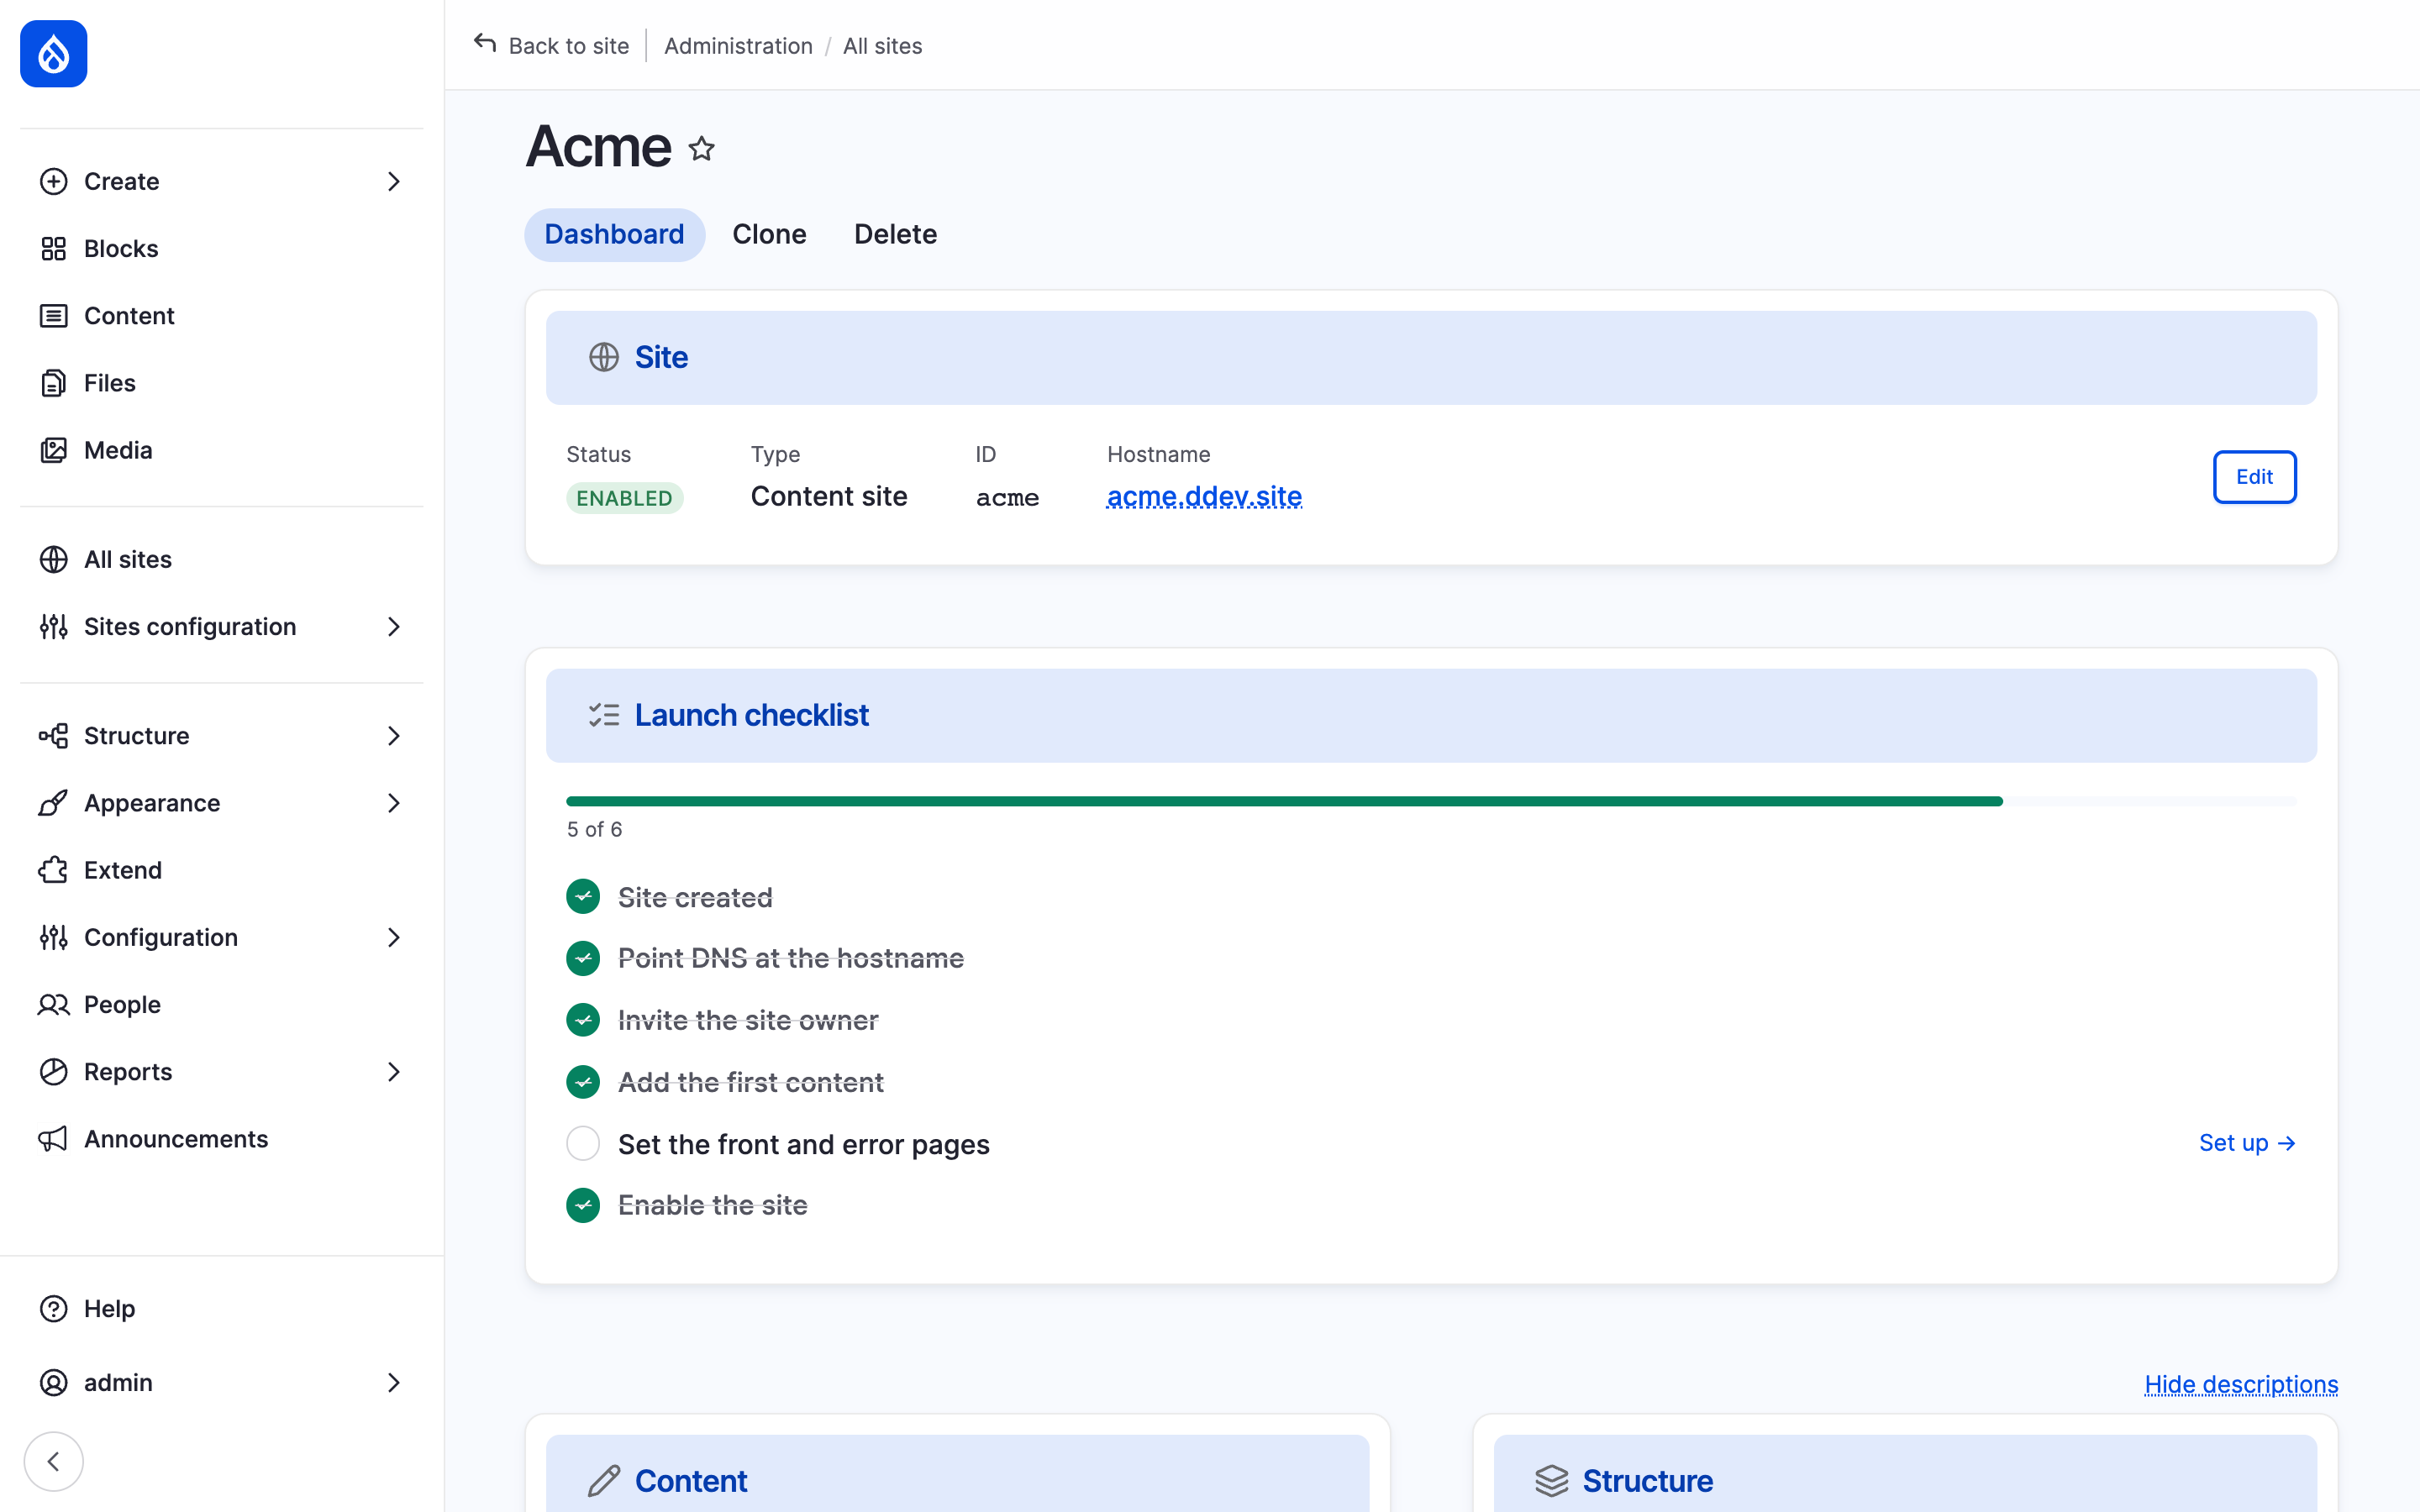Expand the admin account chevron
2420x1512 pixels.
394,1382
